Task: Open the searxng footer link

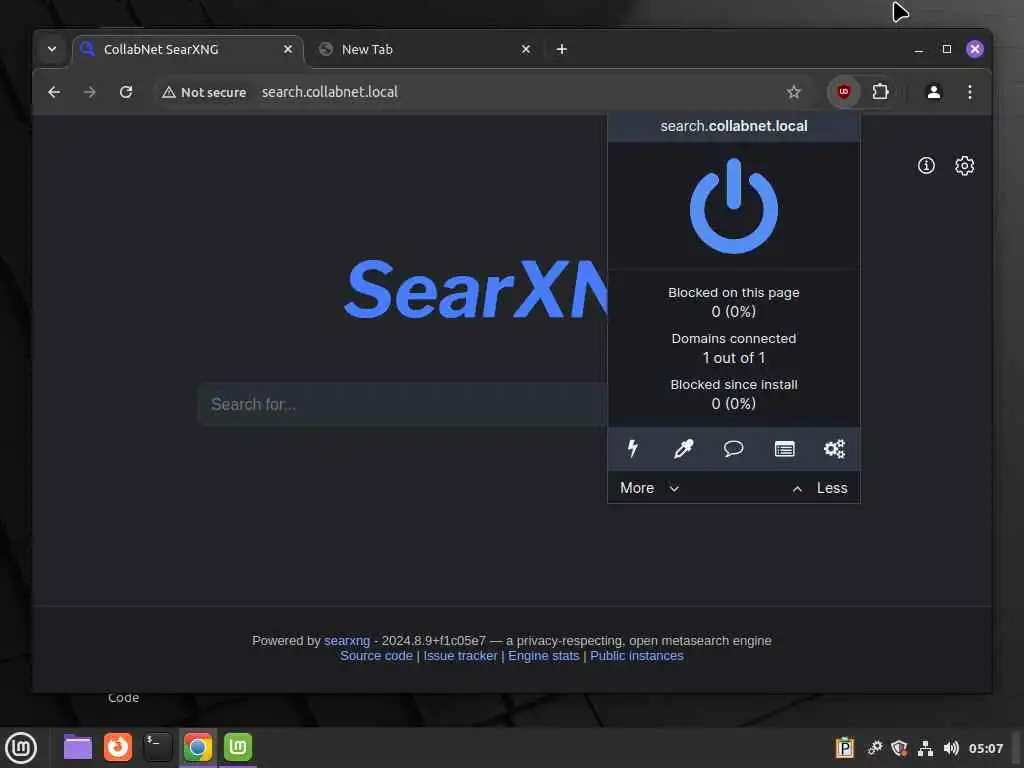Action: pyautogui.click(x=347, y=641)
